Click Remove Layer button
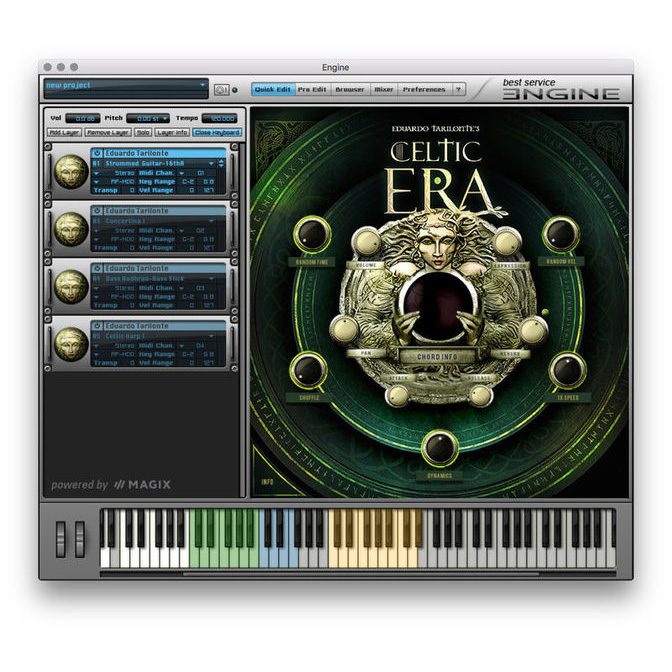Viewport: 672px width, 672px height. [x=108, y=132]
